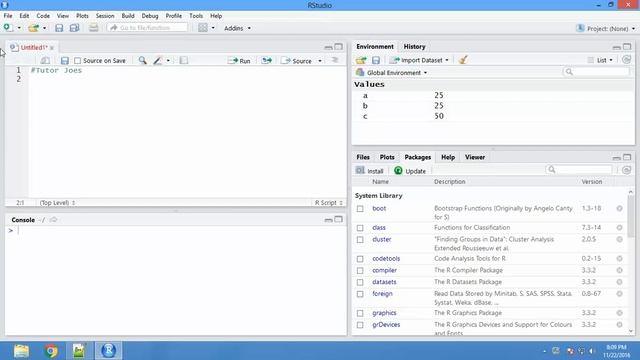
Task: Remove the cluster package icon
Action: [619, 239]
